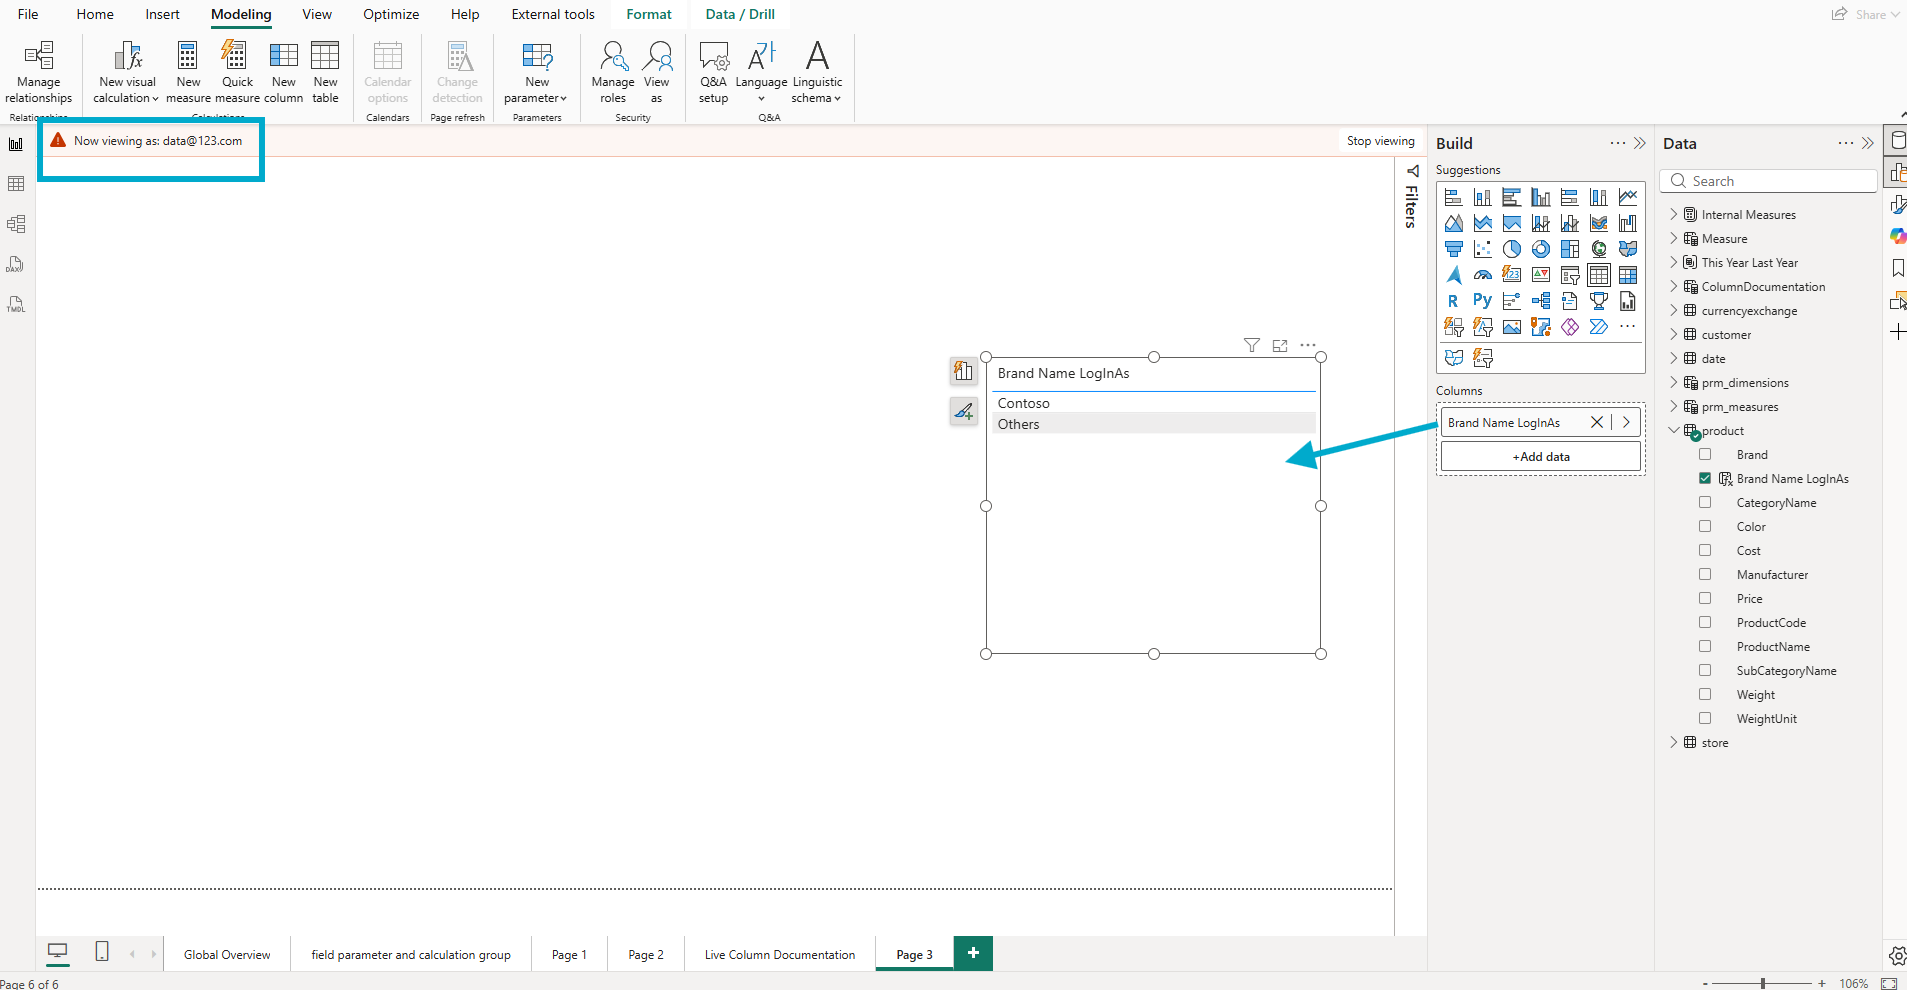Pick the ribbon chart visual
1907x990 pixels.
(1599, 223)
